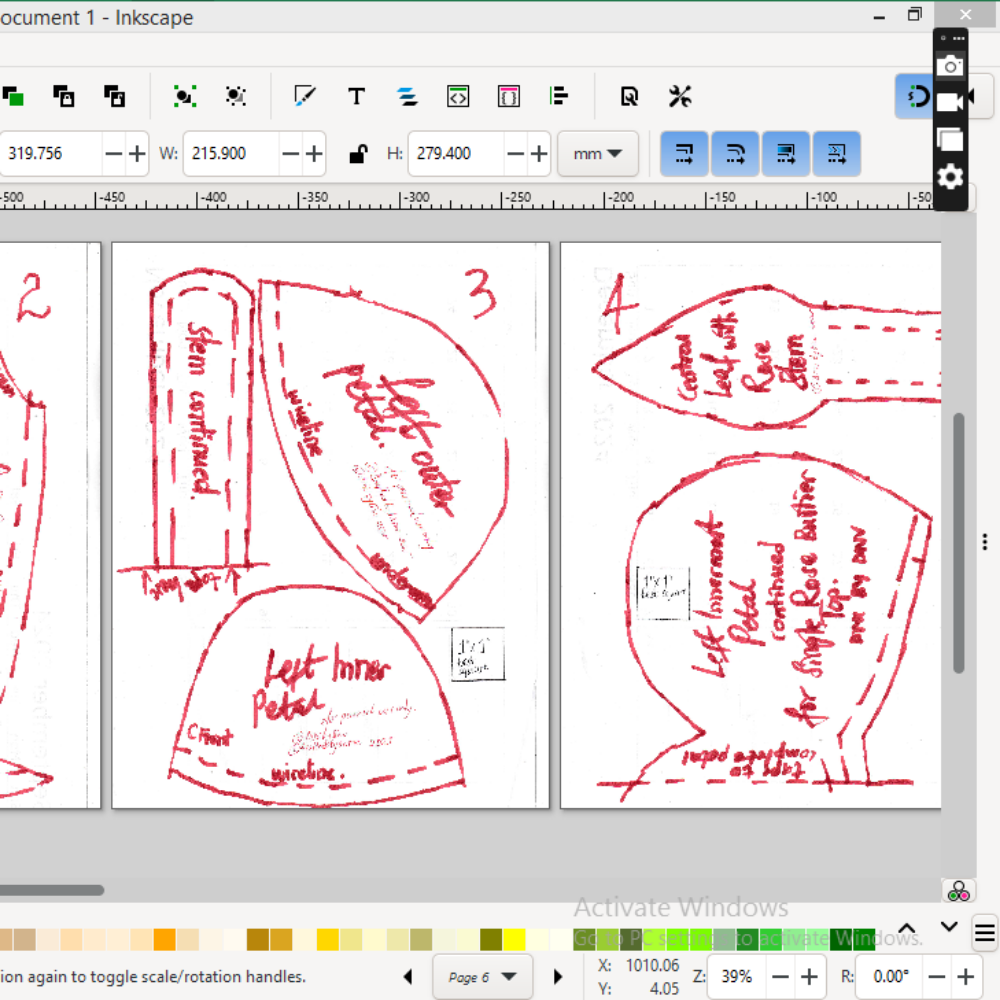This screenshot has height=1000, width=1000.
Task: Pick the tan palette swatch
Action: 24,939
